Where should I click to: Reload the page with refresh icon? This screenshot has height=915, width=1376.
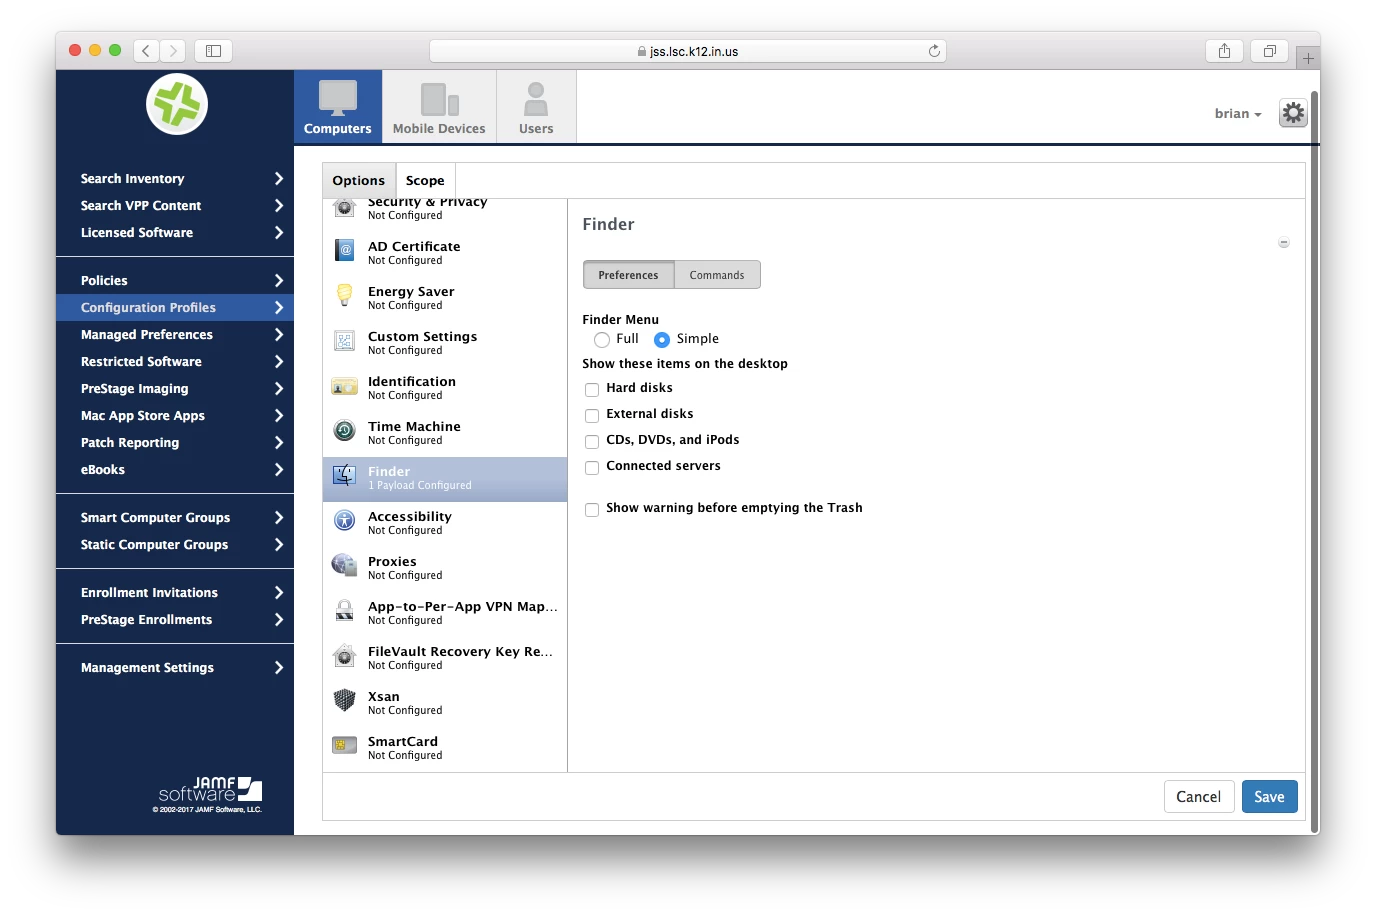click(x=934, y=51)
